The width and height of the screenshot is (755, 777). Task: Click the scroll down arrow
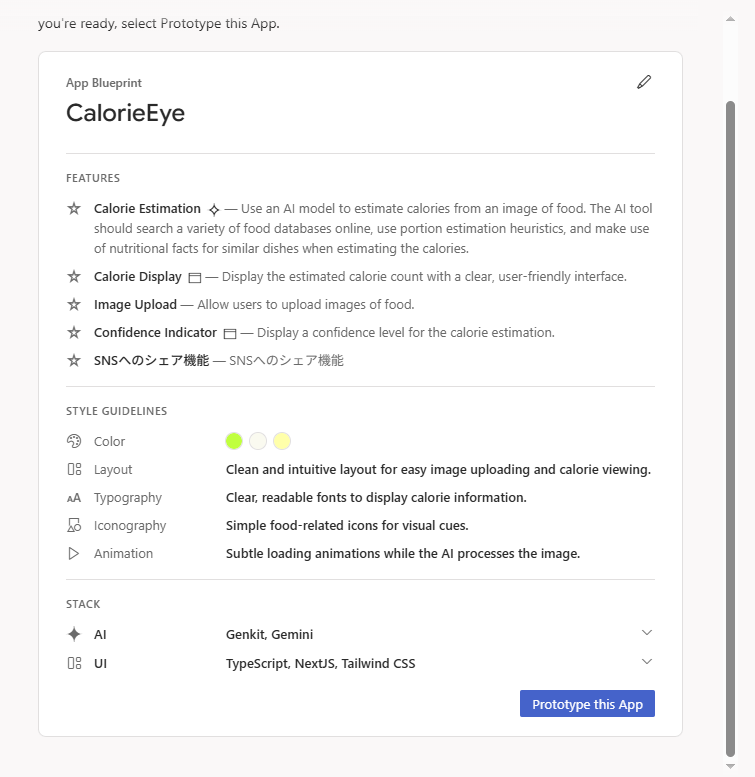click(x=730, y=766)
